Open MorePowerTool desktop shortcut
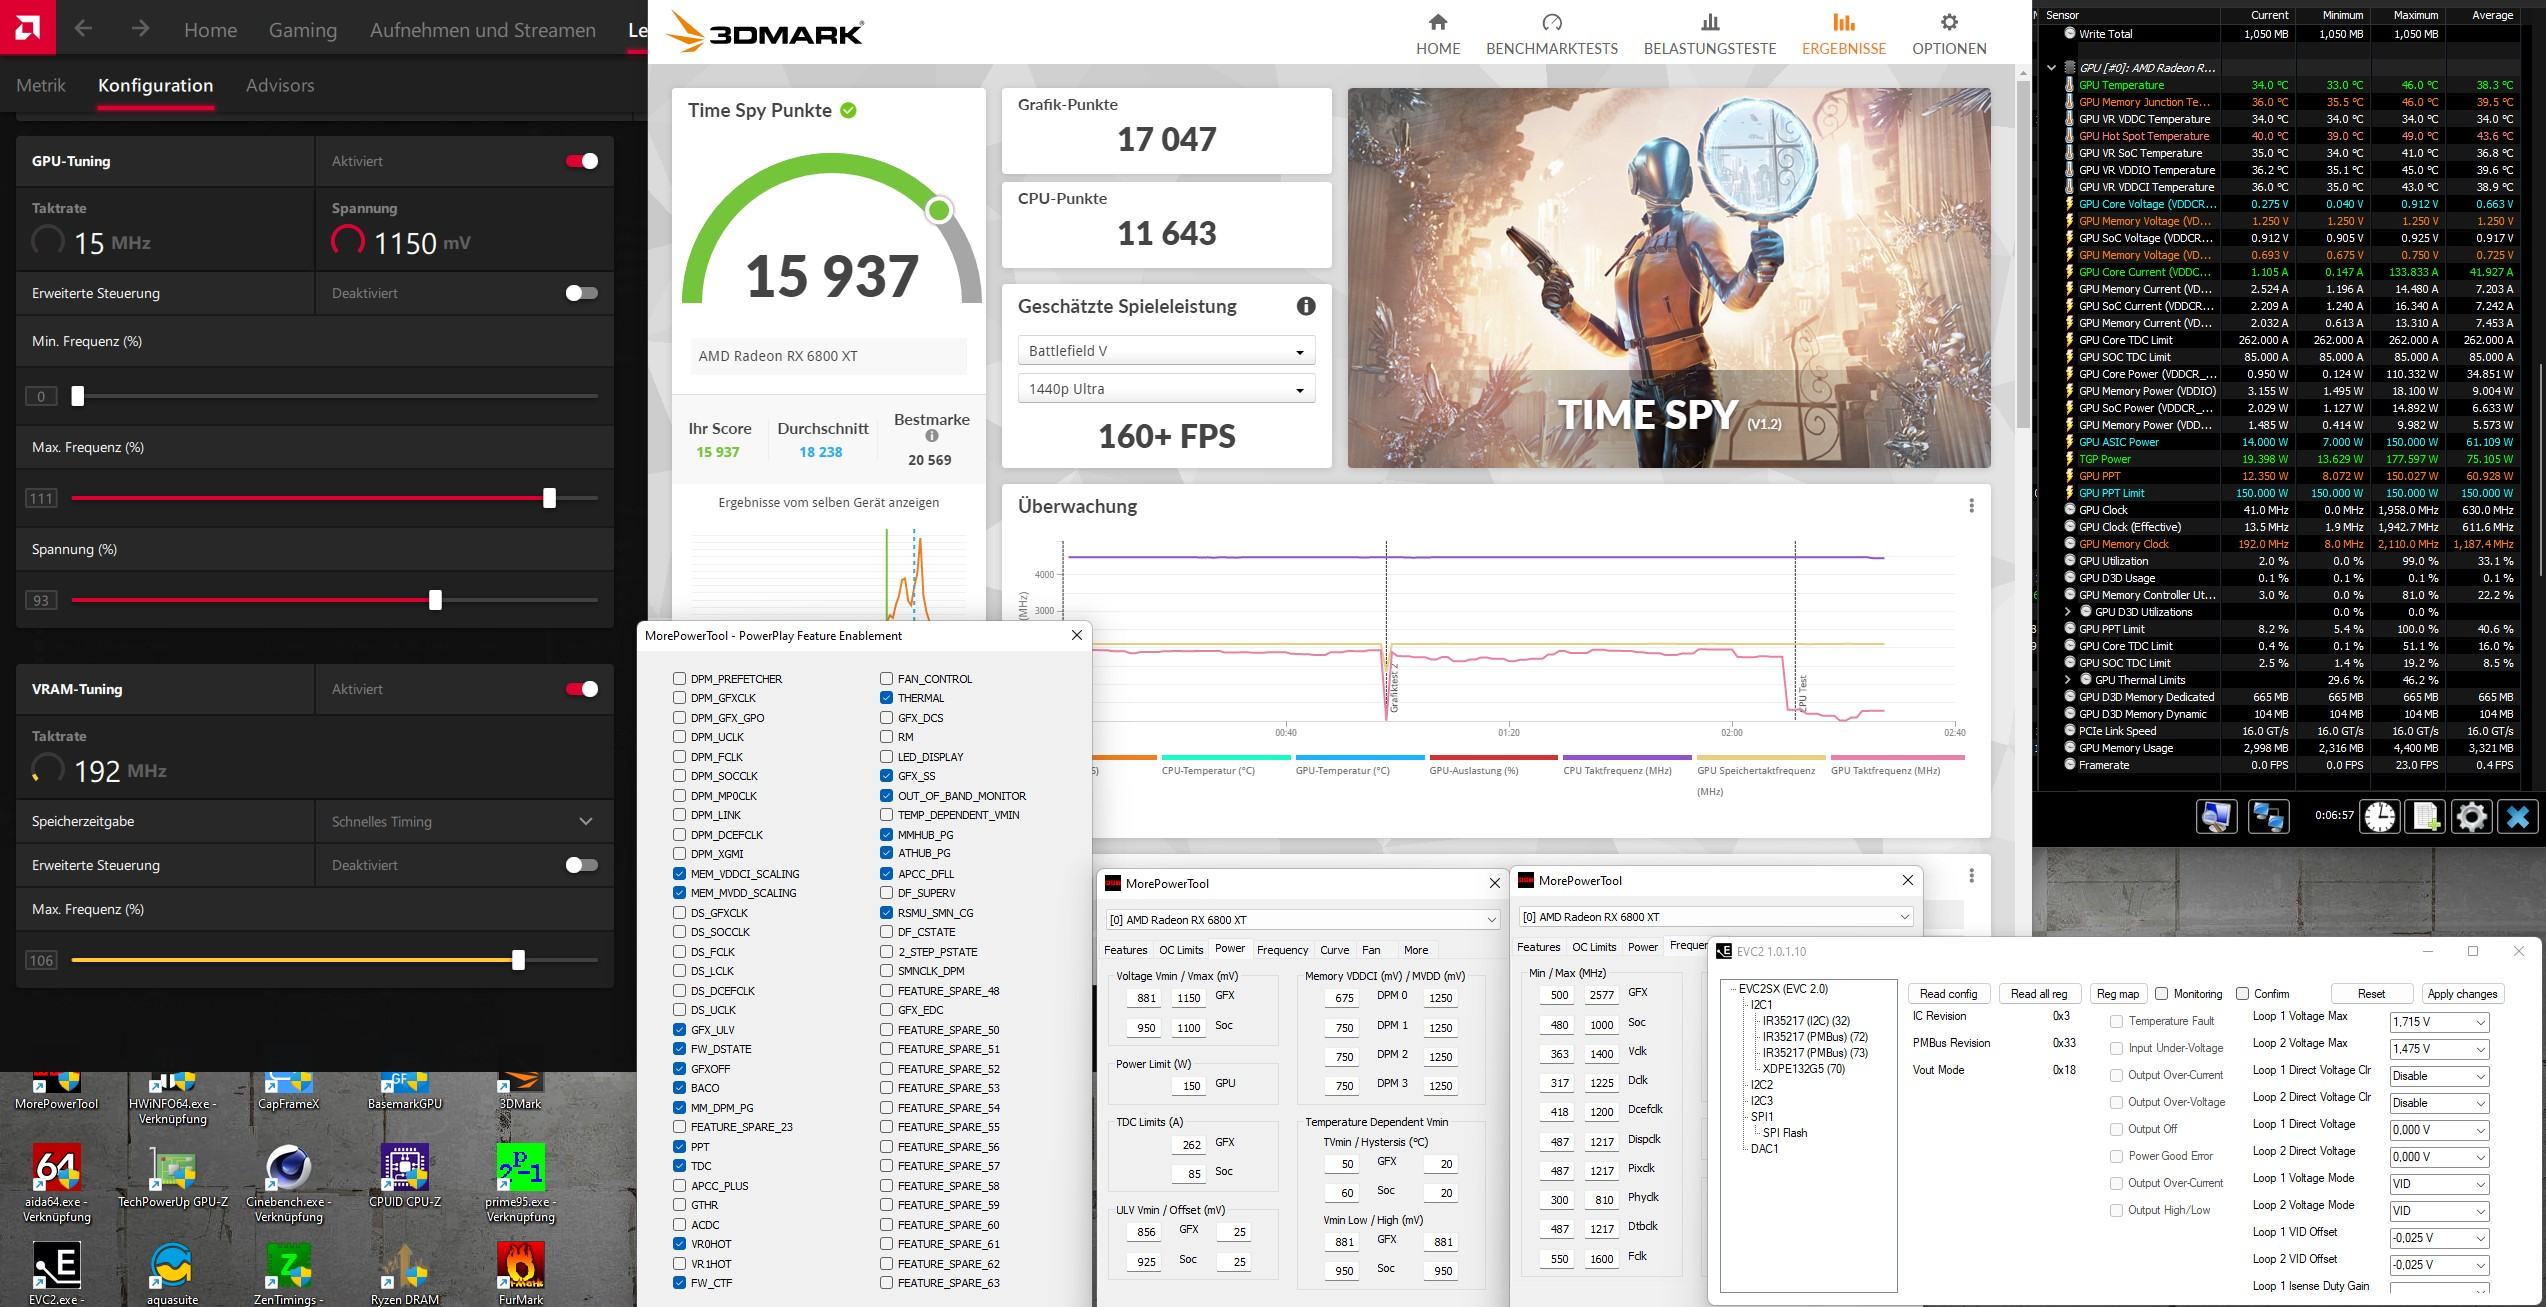Viewport: 2546px width, 1307px height. pyautogui.click(x=57, y=1092)
